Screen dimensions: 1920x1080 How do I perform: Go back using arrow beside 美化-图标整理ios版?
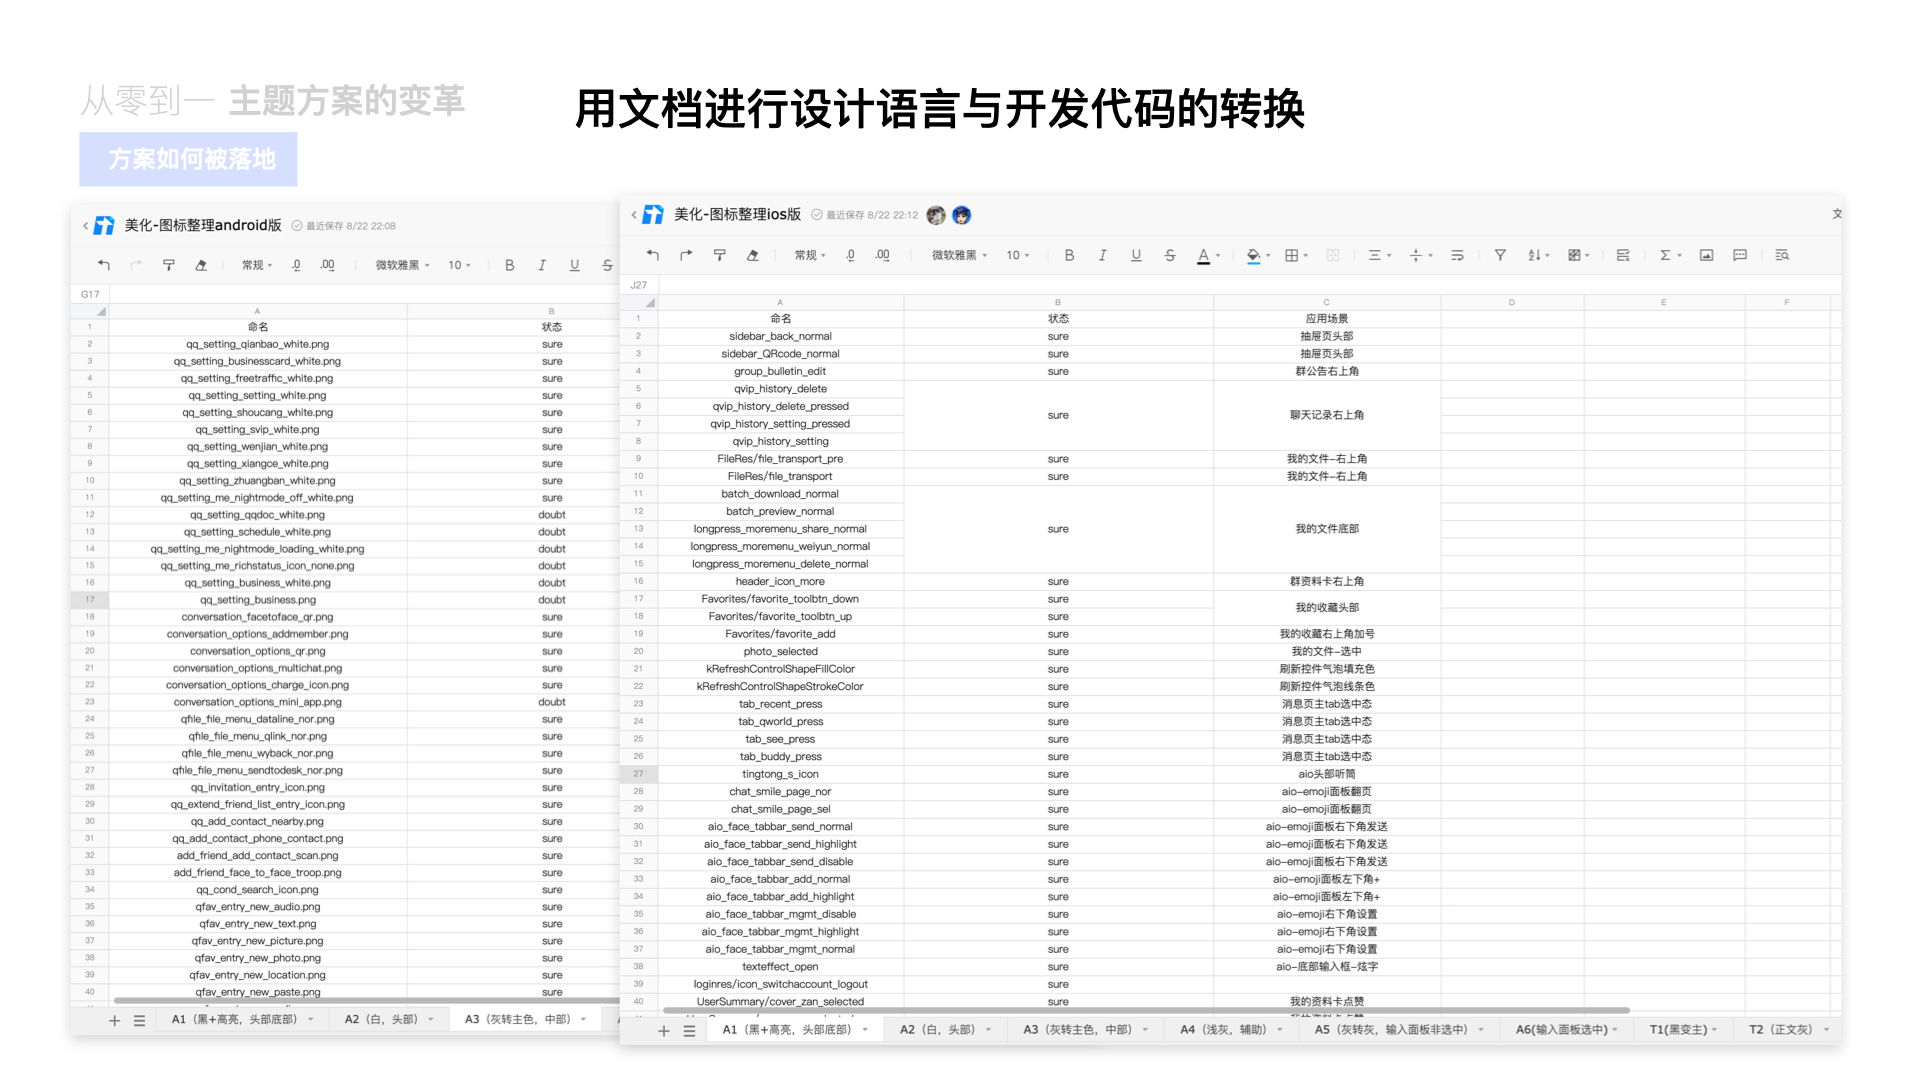coord(634,215)
